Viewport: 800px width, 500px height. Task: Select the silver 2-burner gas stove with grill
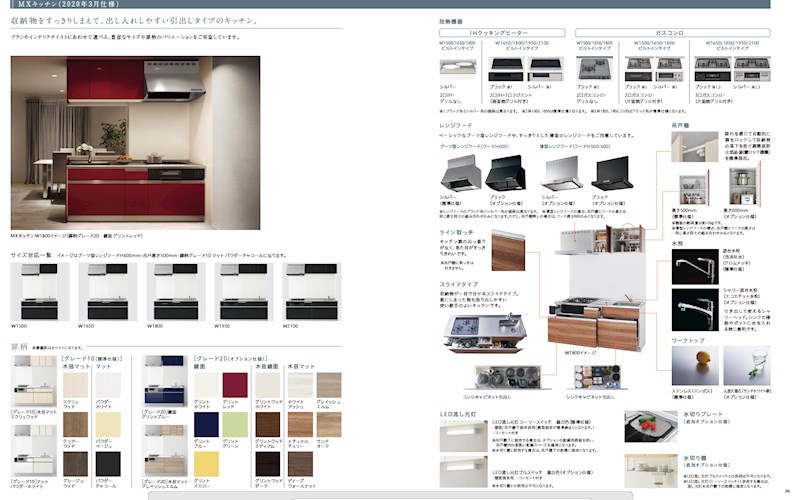(669, 69)
